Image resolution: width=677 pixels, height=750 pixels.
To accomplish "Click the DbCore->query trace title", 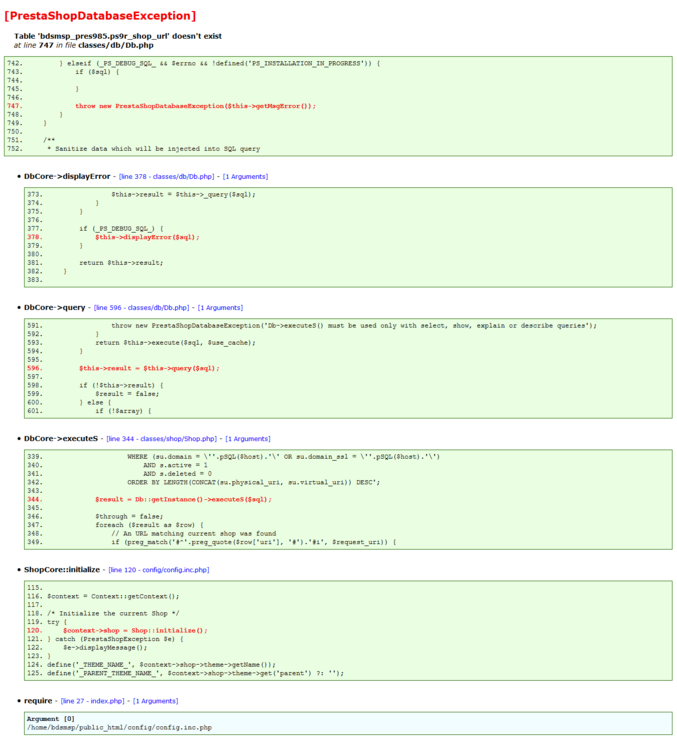I will pyautogui.click(x=55, y=308).
